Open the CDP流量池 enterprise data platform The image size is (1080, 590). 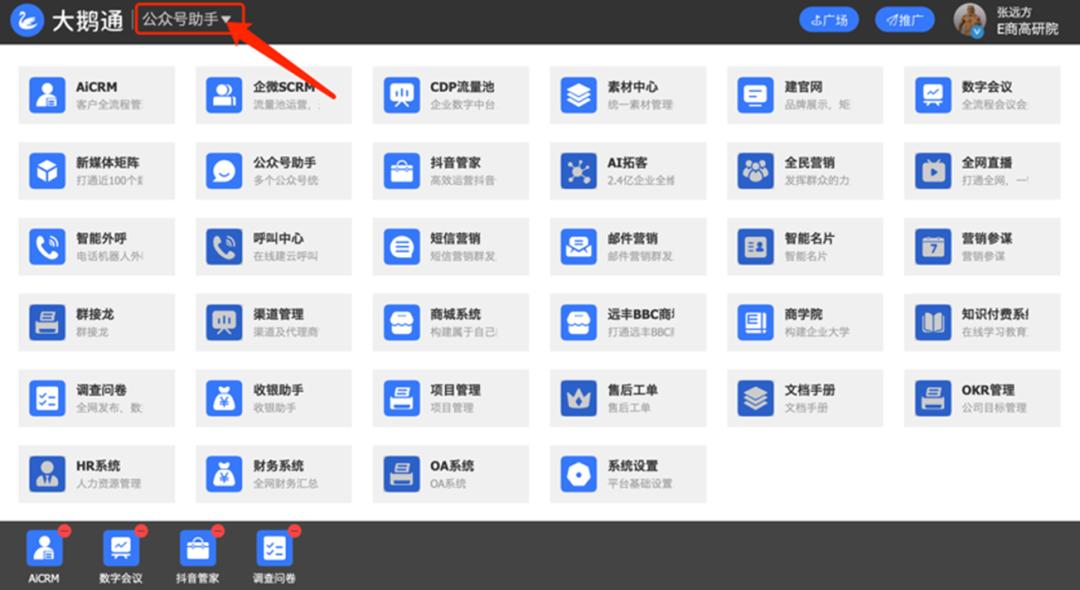coord(450,94)
